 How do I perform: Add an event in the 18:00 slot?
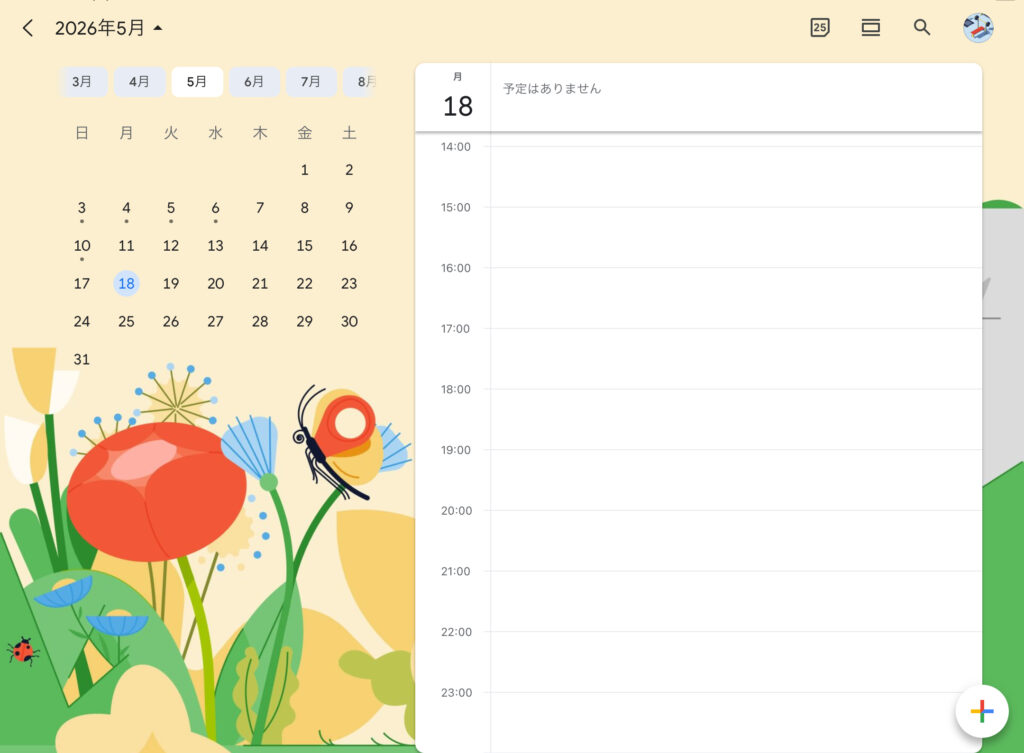tap(736, 419)
